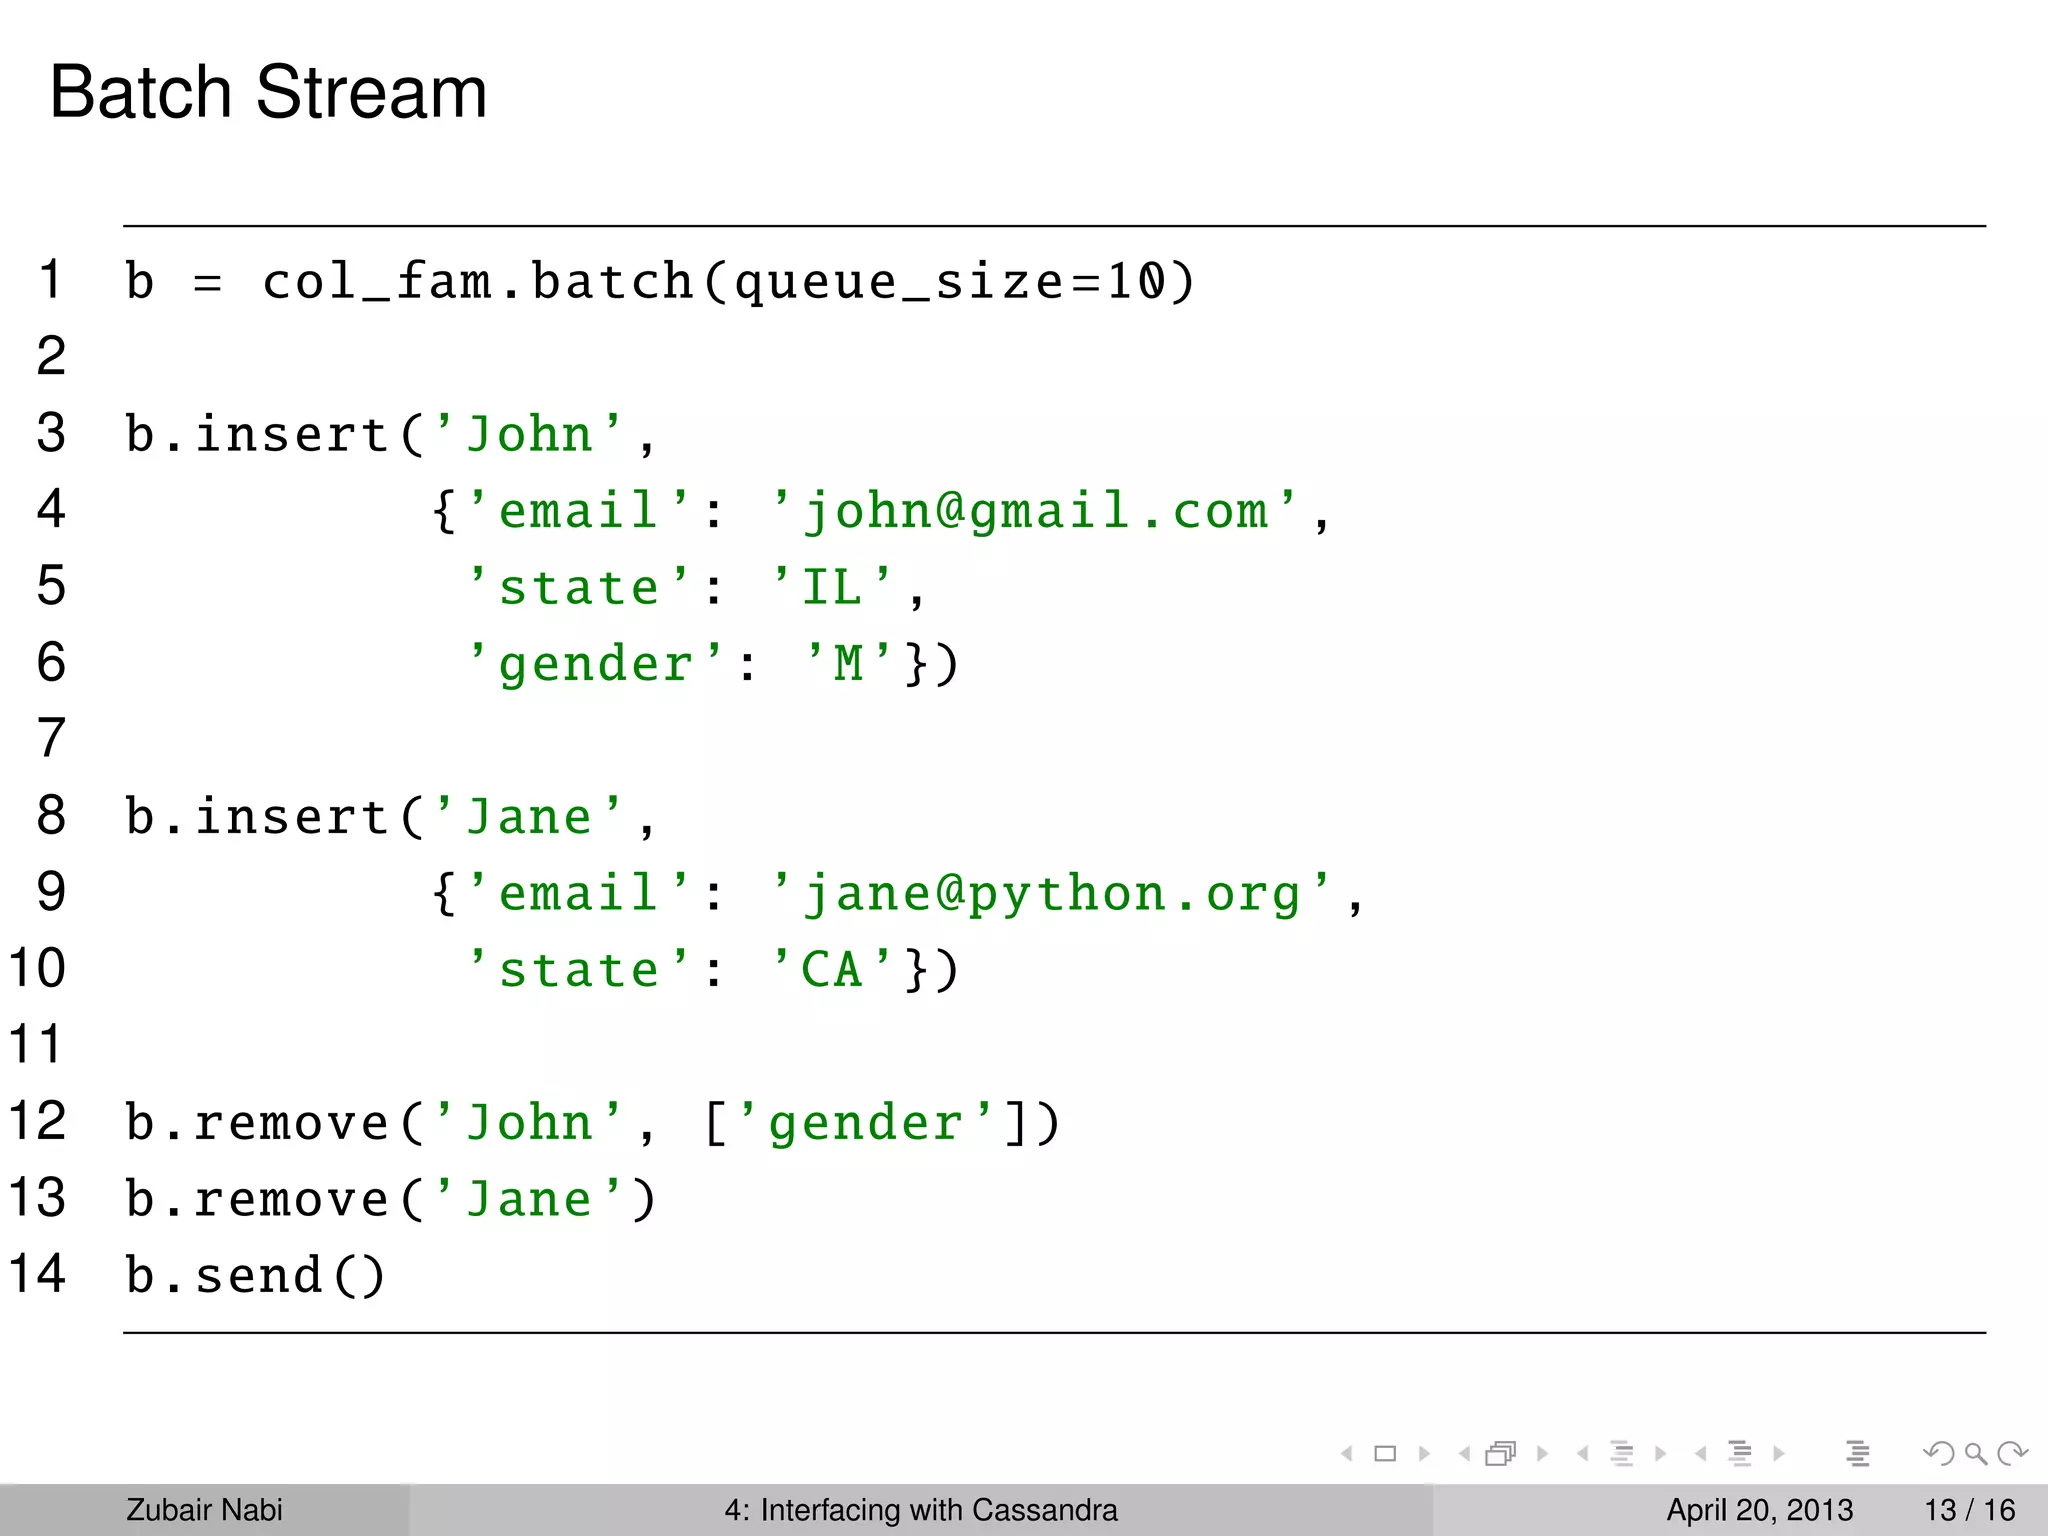Go to previous frame arrow before stacked frames
This screenshot has height=1536, width=2048.
point(1464,1454)
